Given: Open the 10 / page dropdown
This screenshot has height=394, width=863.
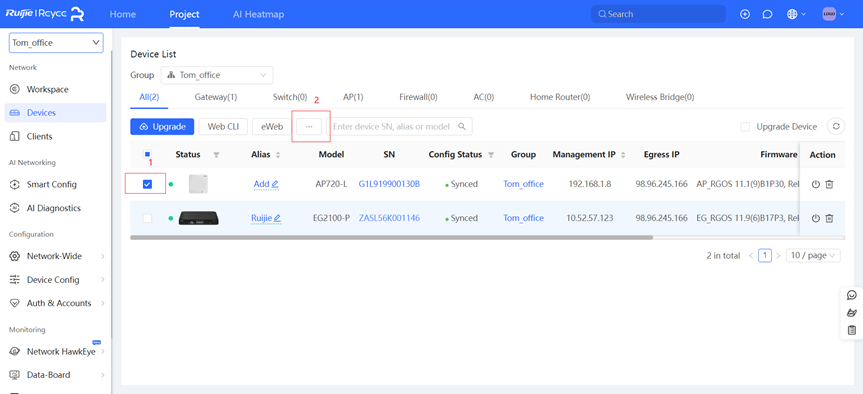Looking at the screenshot, I should pyautogui.click(x=813, y=255).
